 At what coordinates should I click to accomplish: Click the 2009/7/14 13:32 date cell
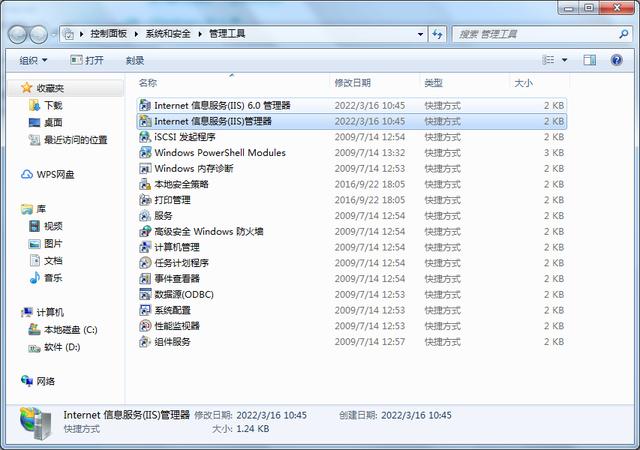pyautogui.click(x=370, y=153)
